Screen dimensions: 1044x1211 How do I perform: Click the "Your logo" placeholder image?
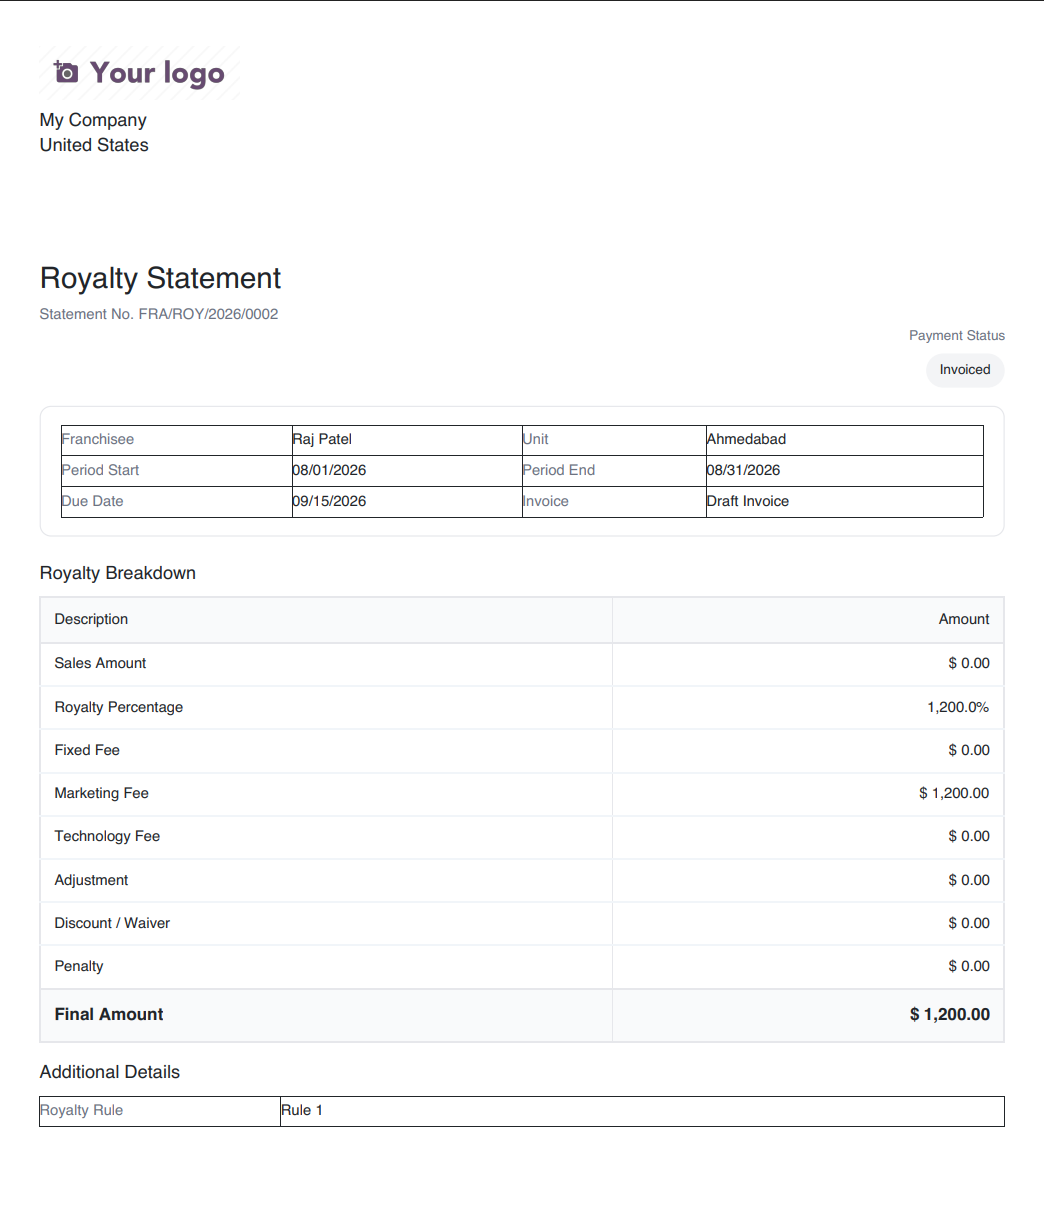click(x=140, y=72)
